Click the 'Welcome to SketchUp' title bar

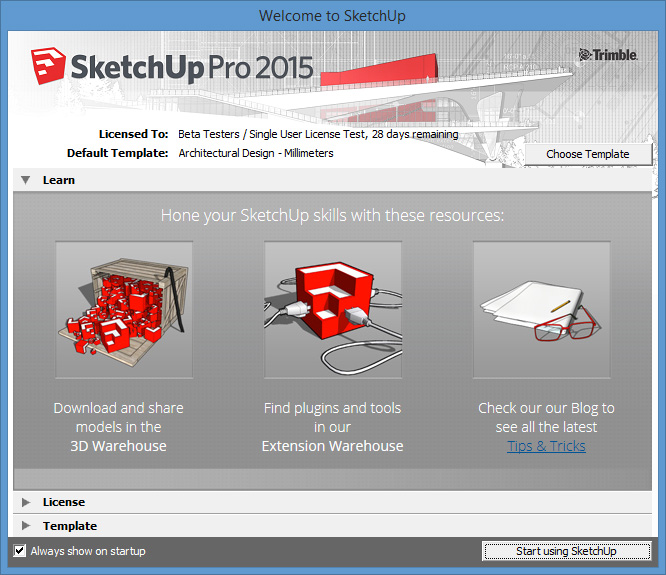click(x=333, y=16)
